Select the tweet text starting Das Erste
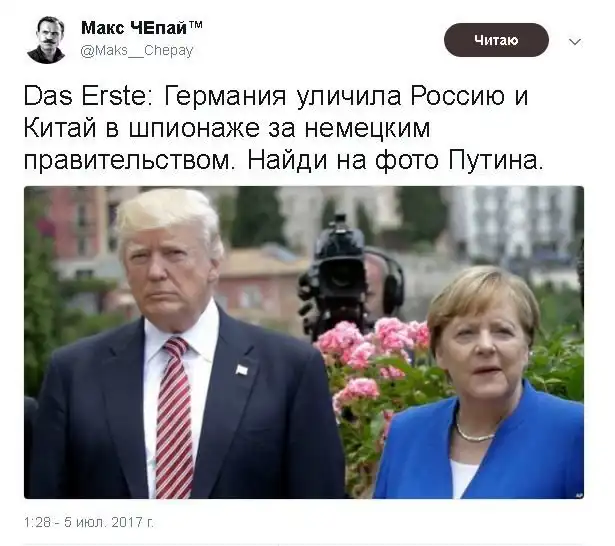The height and width of the screenshot is (546, 615). (x=284, y=128)
